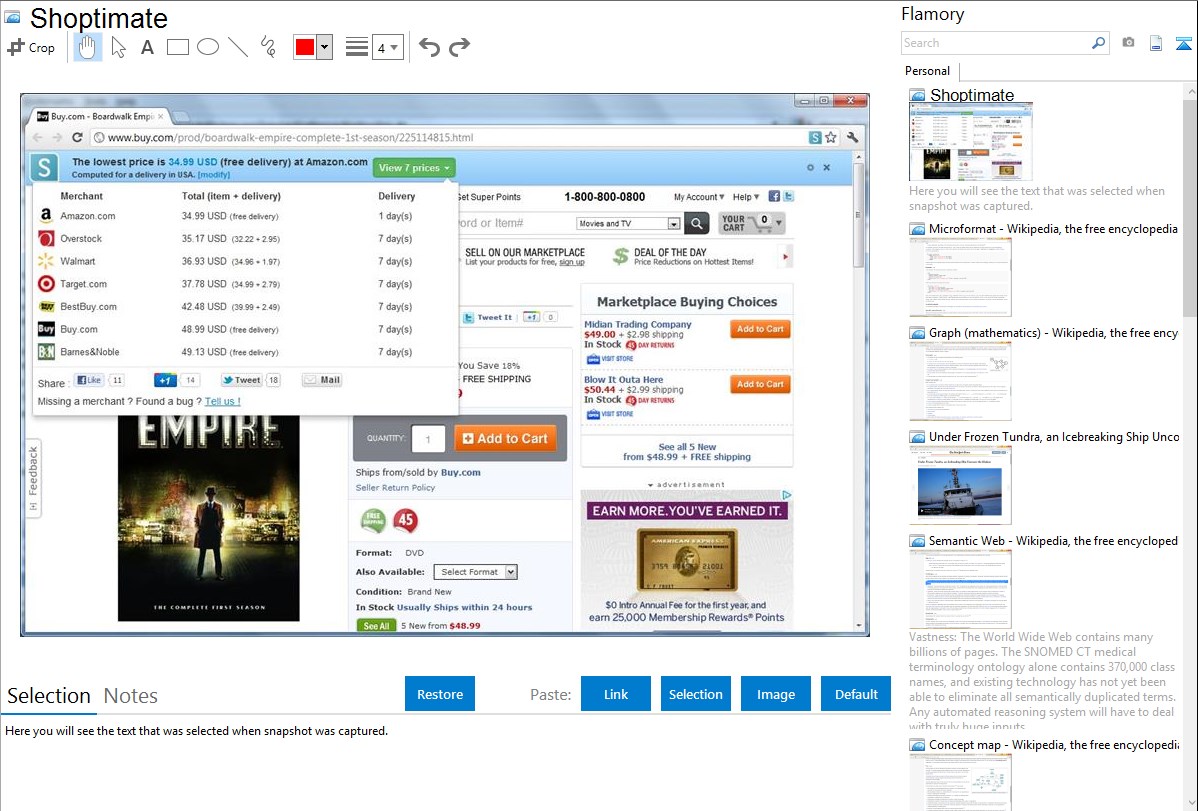The height and width of the screenshot is (811, 1198).
Task: Expand the My Account menu
Action: (x=698, y=197)
